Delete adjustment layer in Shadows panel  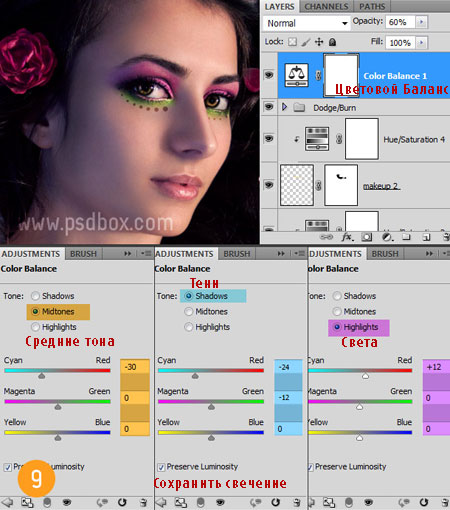pos(297,502)
